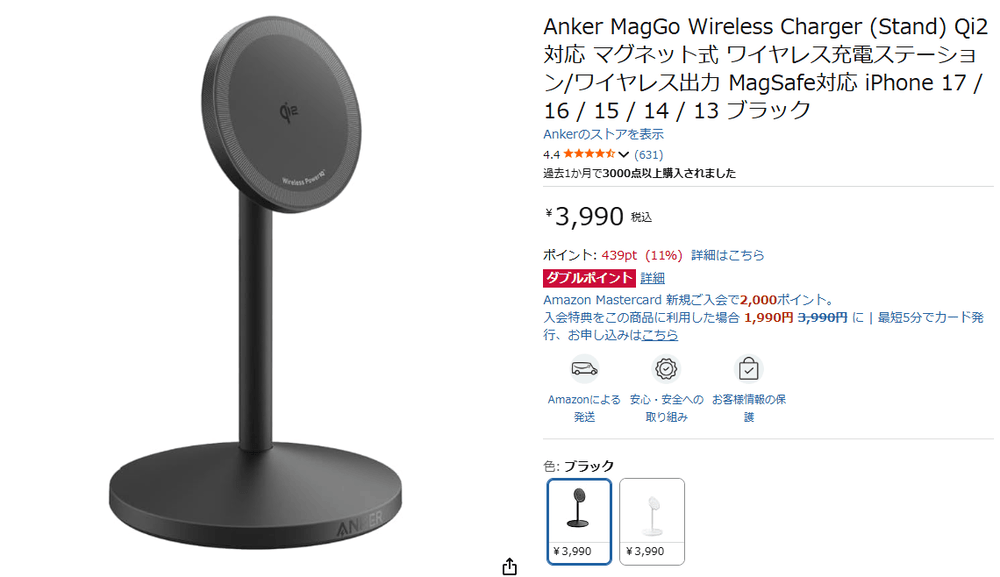Viewport: 1000px width, 577px height.
Task: Click こちら card application link
Action: (x=660, y=335)
